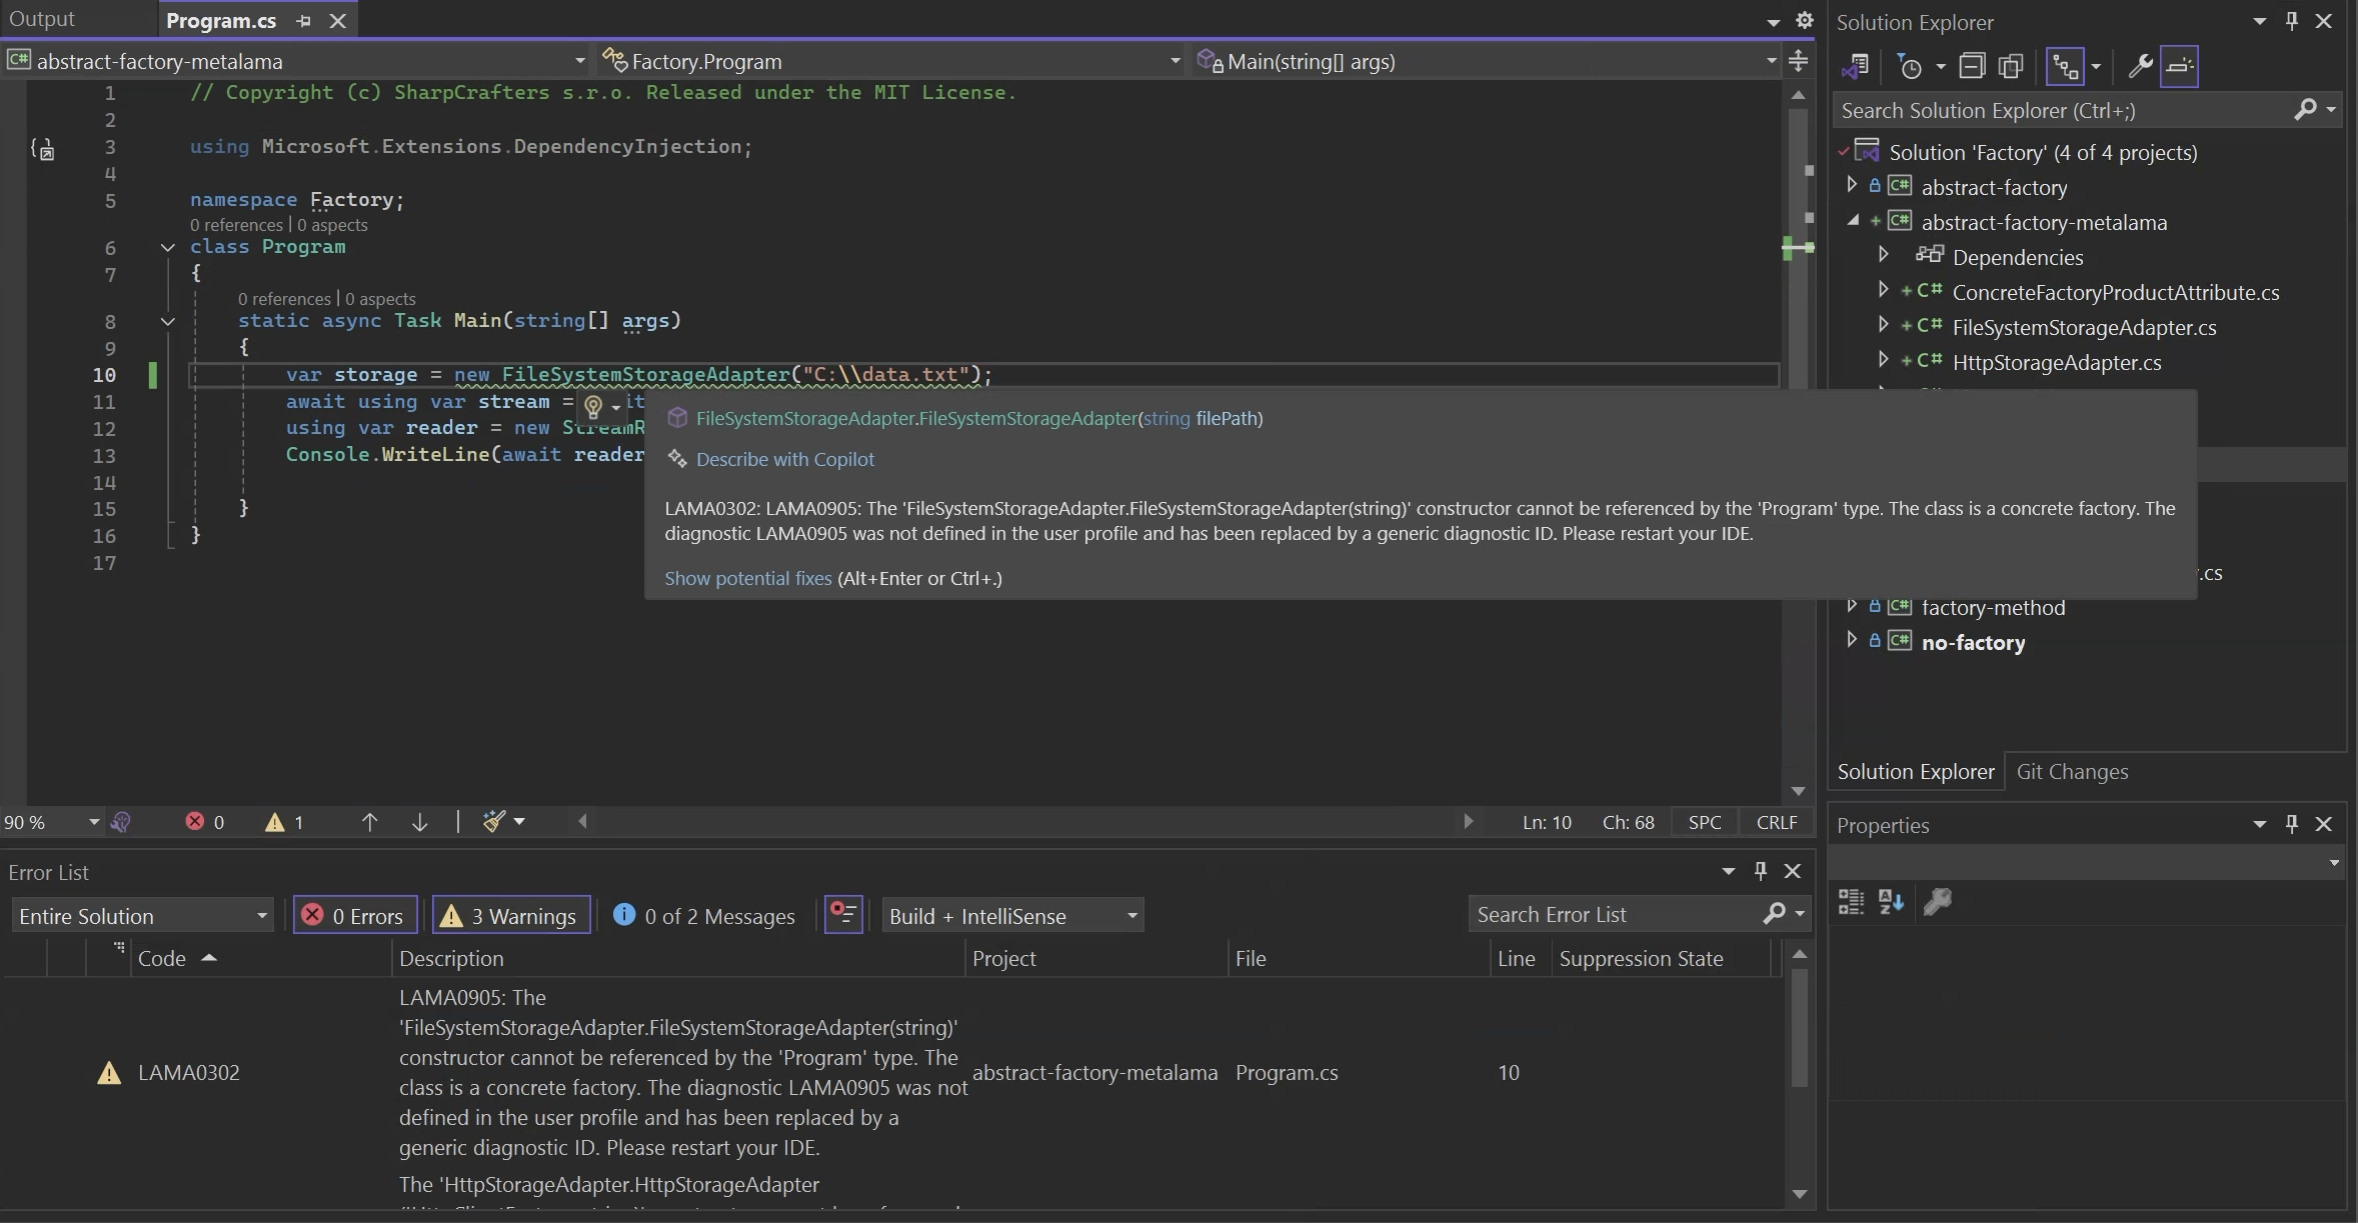The image size is (2358, 1223).
Task: Click Describe with Copilot button
Action: 784,459
